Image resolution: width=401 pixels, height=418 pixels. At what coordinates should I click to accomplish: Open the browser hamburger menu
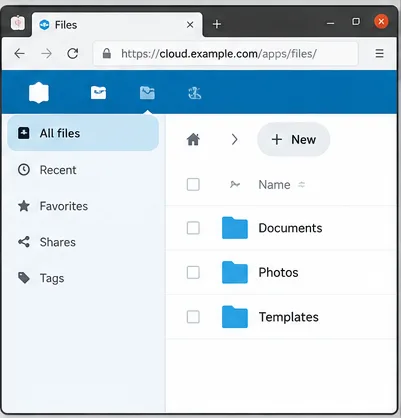click(x=379, y=53)
